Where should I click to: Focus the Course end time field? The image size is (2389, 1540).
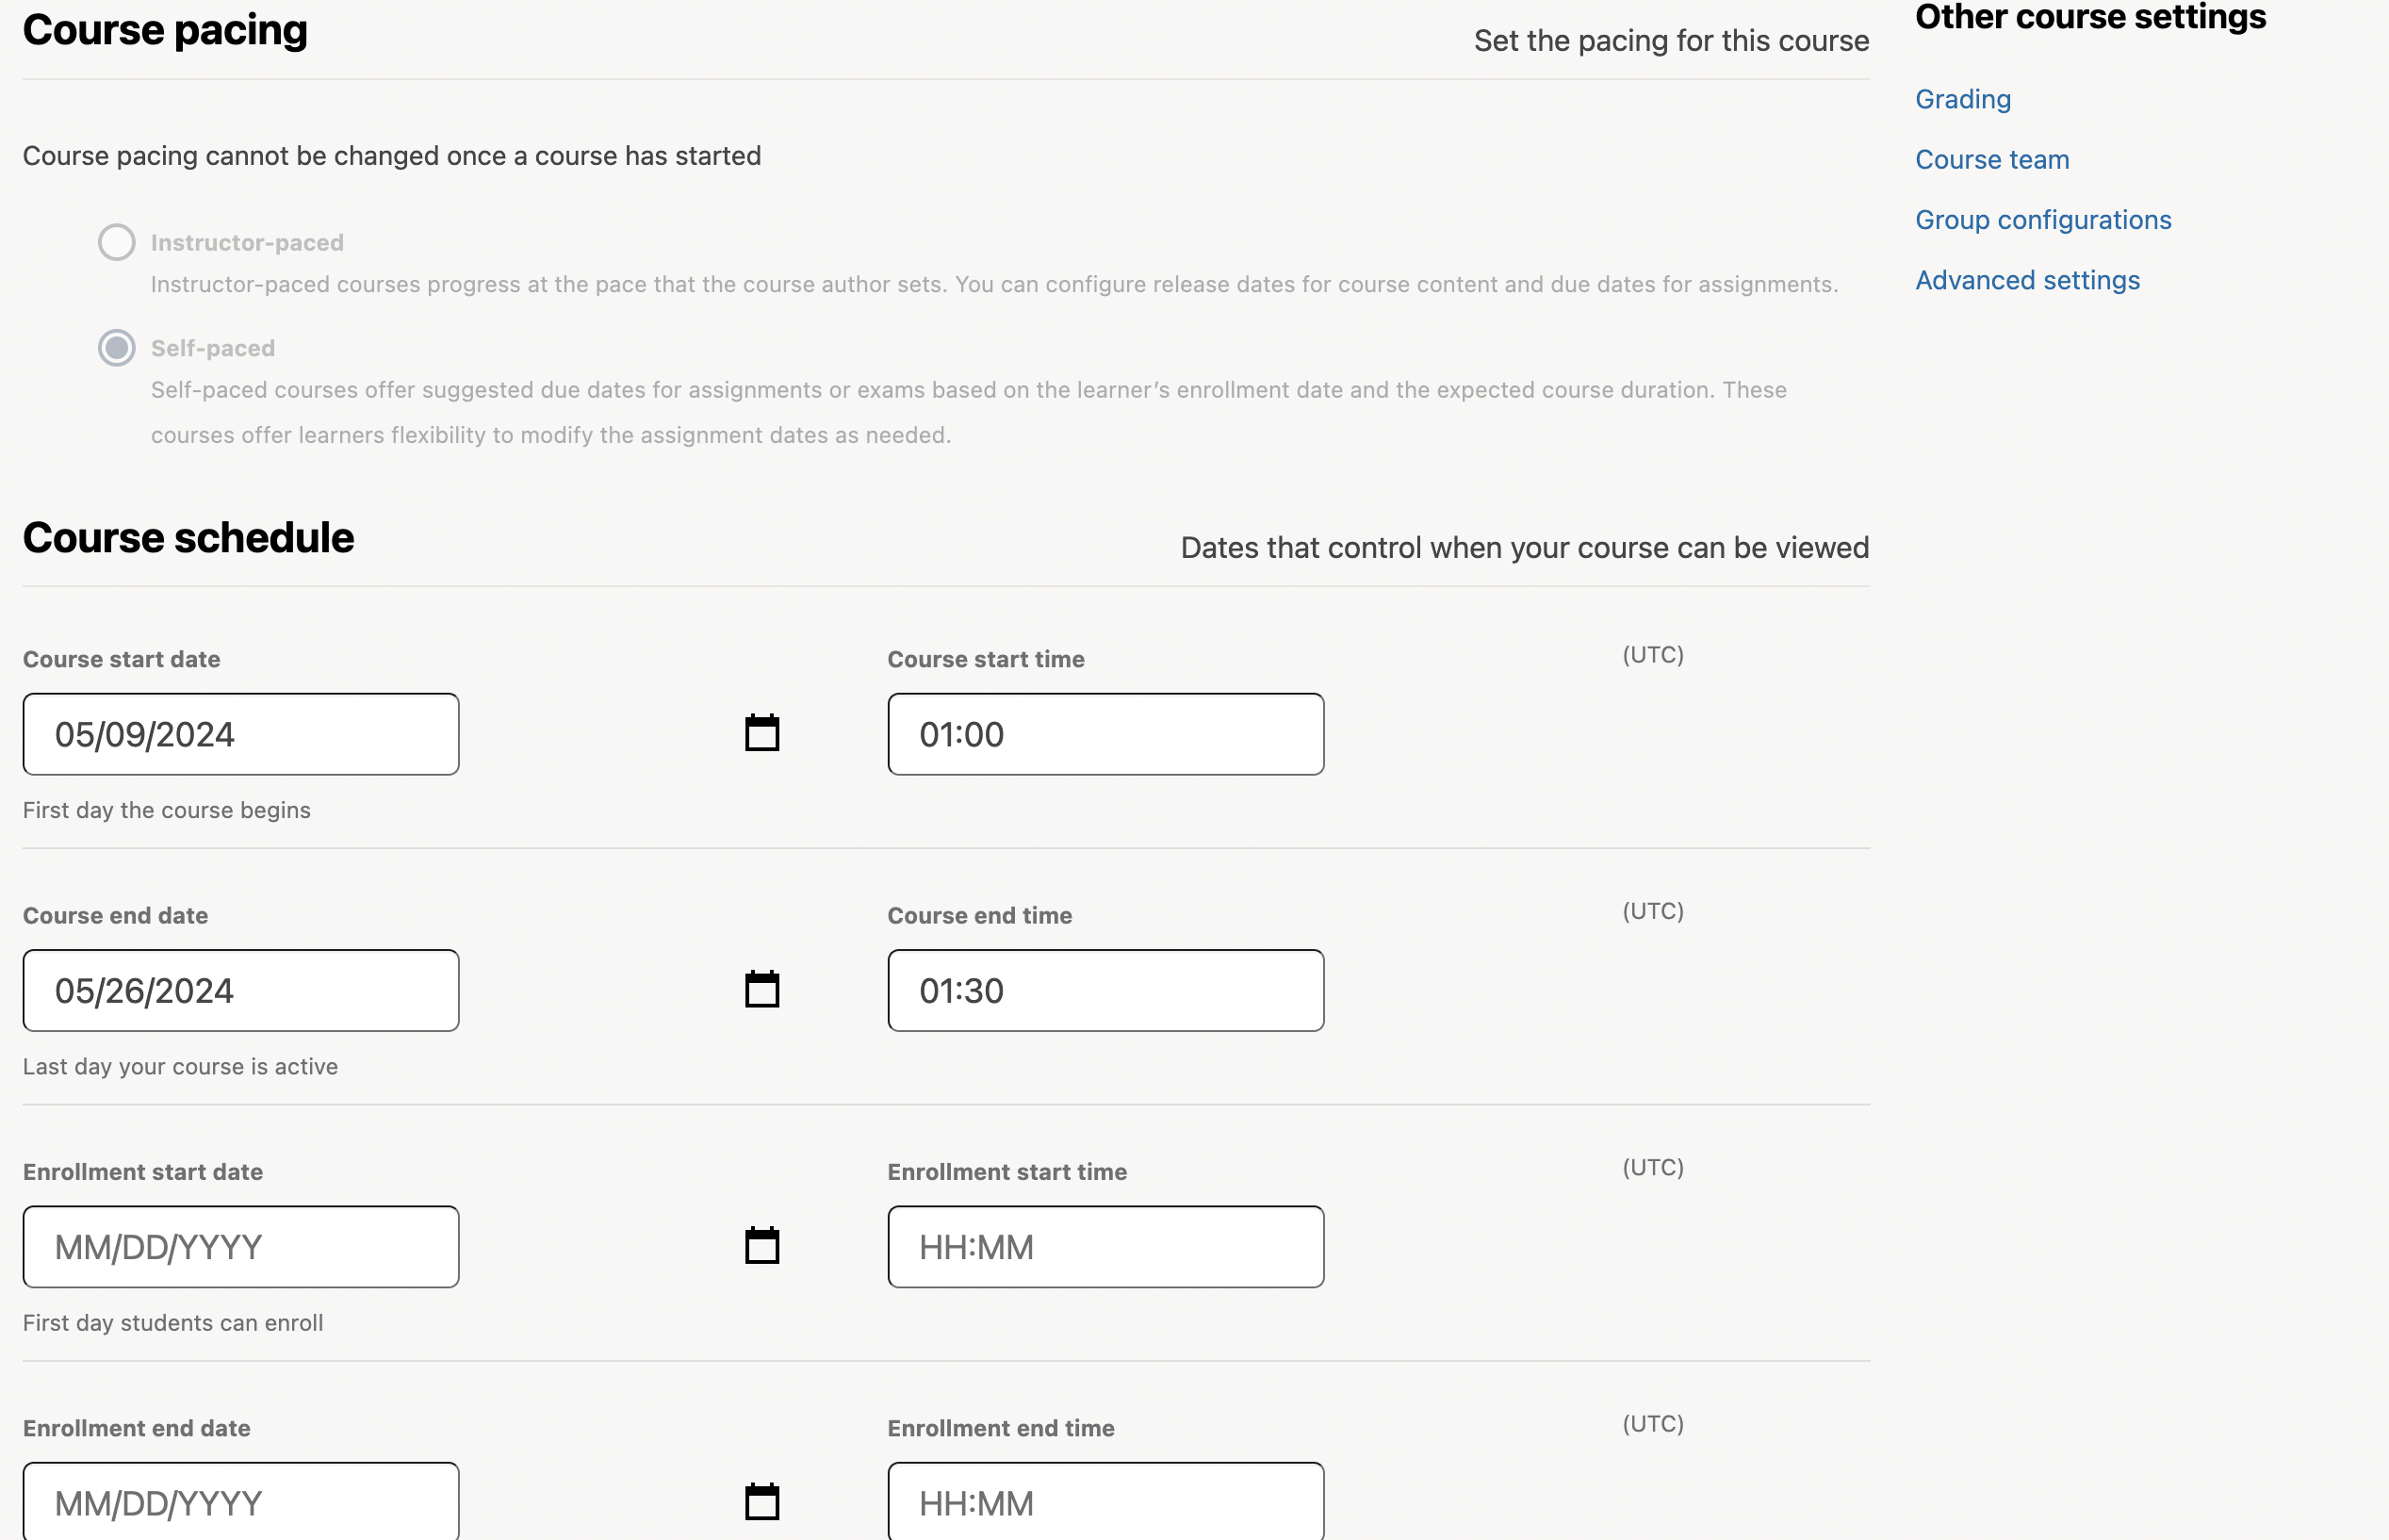click(x=1105, y=990)
